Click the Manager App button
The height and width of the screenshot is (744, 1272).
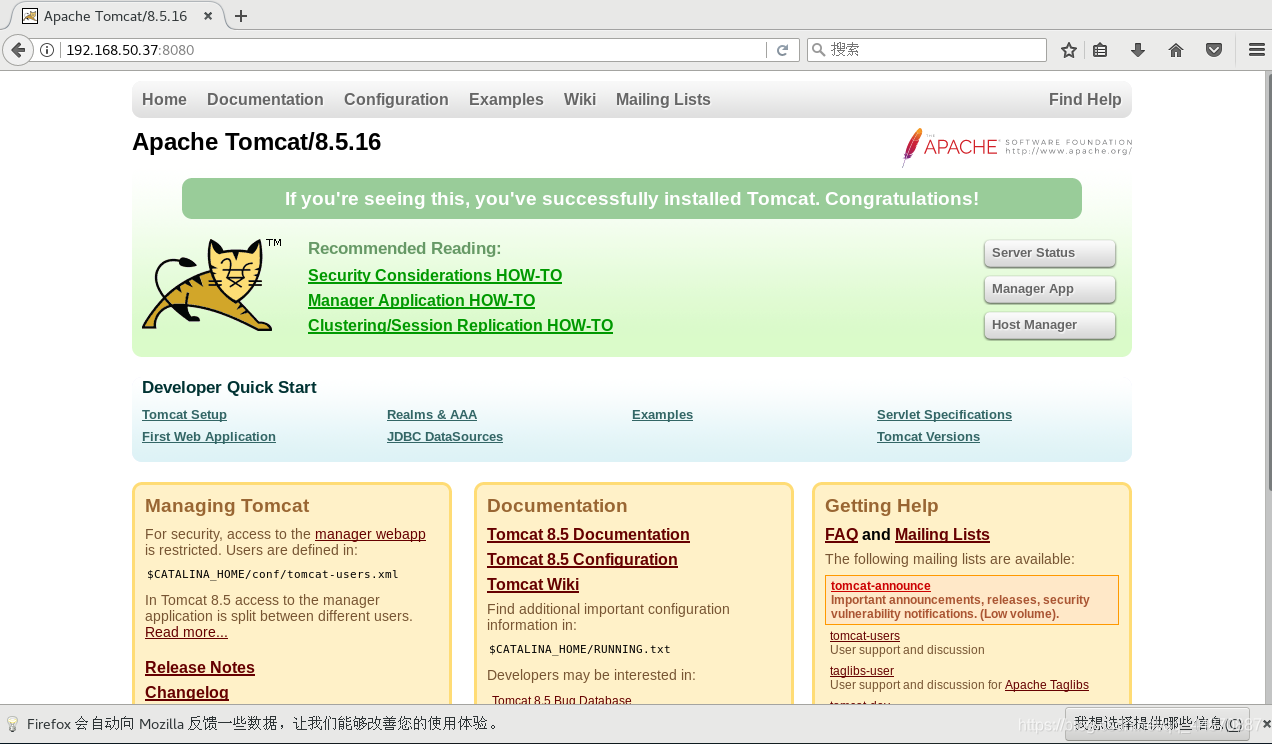coord(1049,289)
